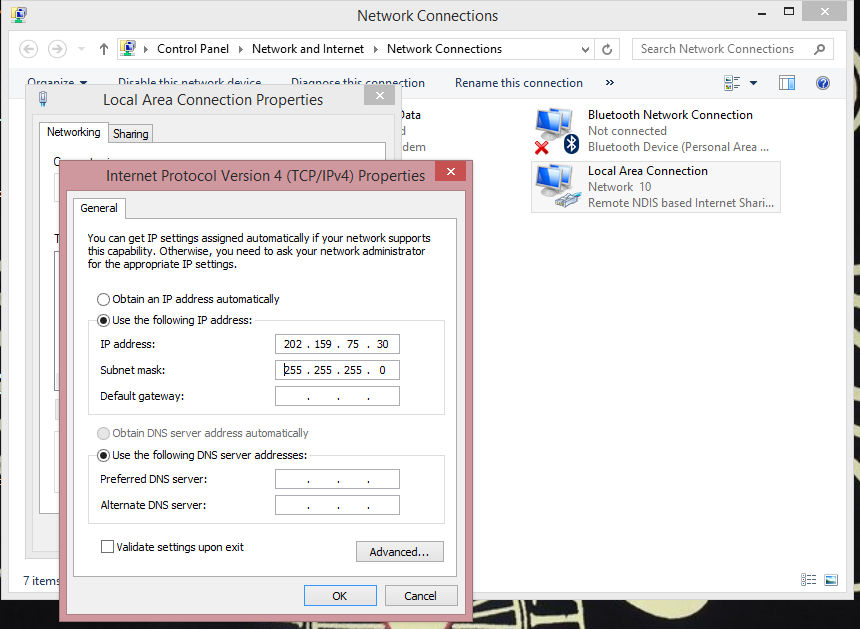Minimize the Network Connections window
Viewport: 860px width, 629px height.
[762, 13]
